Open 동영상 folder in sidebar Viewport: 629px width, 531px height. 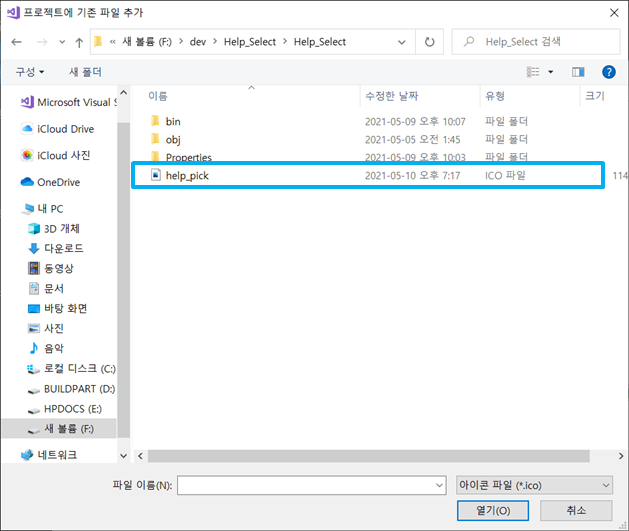(x=51, y=268)
